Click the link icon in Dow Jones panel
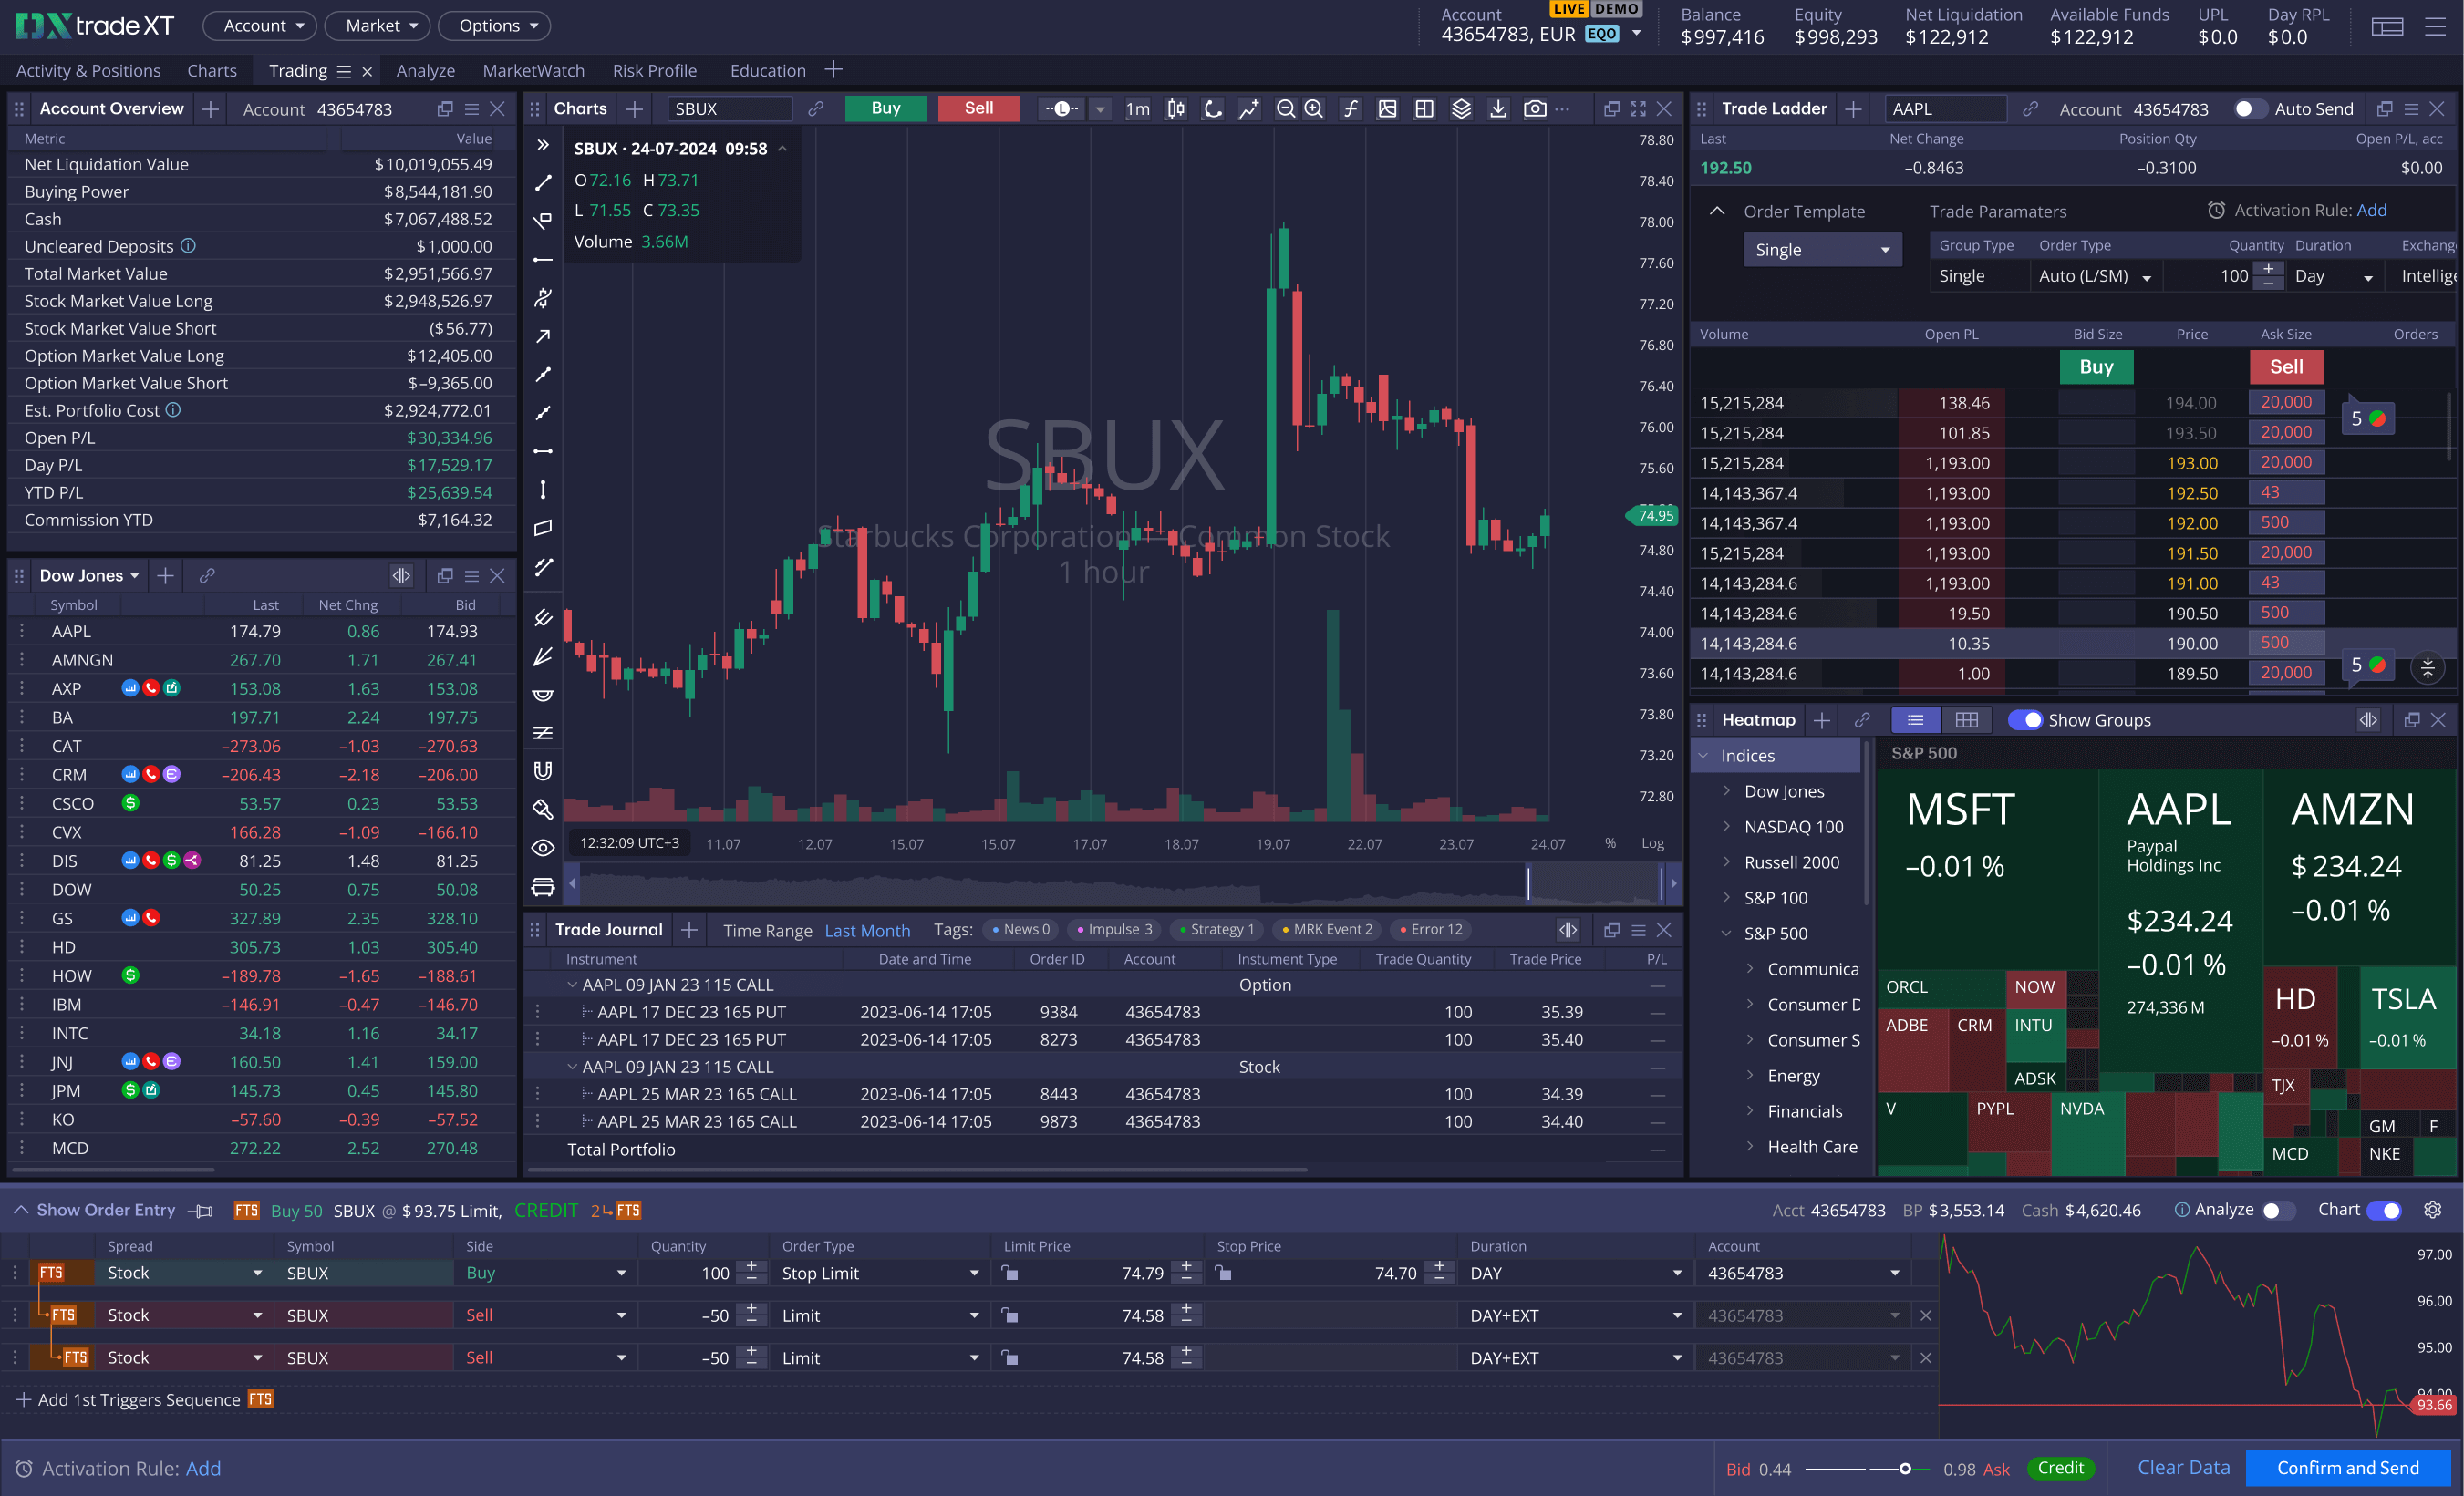Image resolution: width=2464 pixels, height=1496 pixels. (x=207, y=576)
